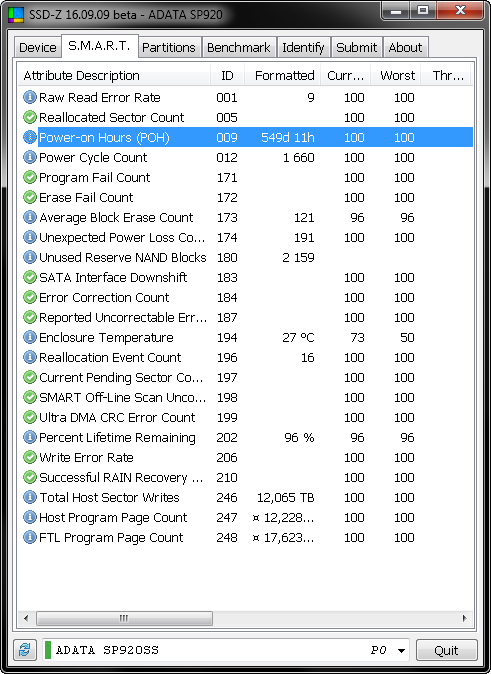
Task: Open the Identify tab
Action: 303,47
